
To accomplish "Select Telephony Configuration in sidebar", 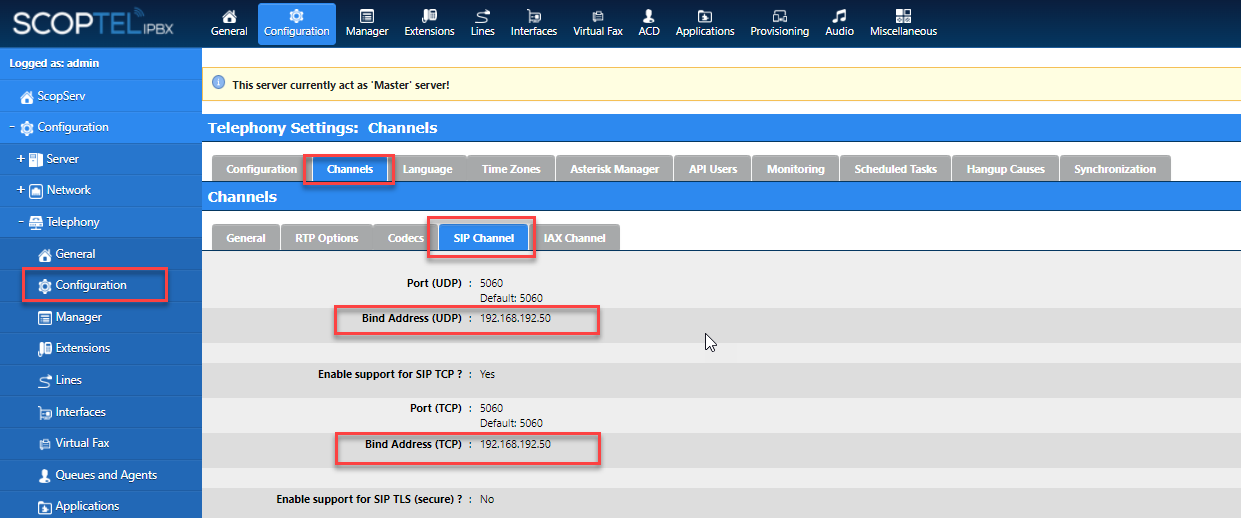I will point(82,285).
